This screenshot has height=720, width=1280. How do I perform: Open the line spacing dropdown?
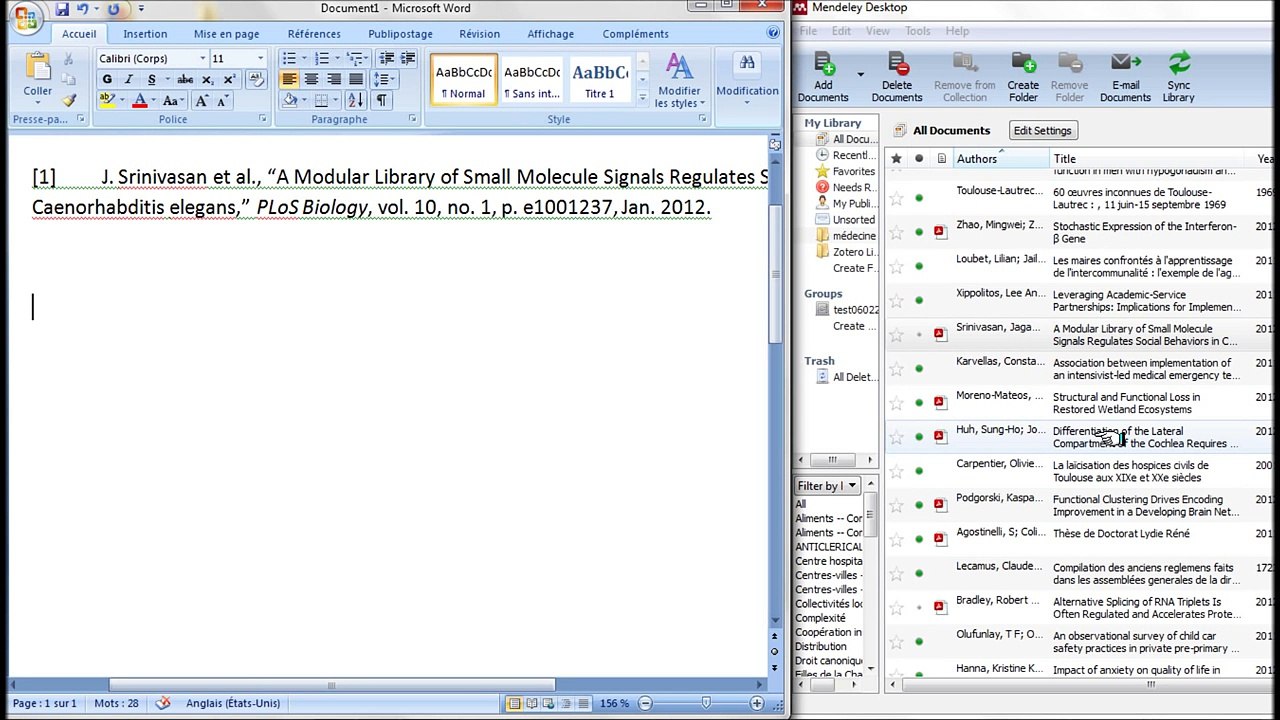[x=382, y=80]
